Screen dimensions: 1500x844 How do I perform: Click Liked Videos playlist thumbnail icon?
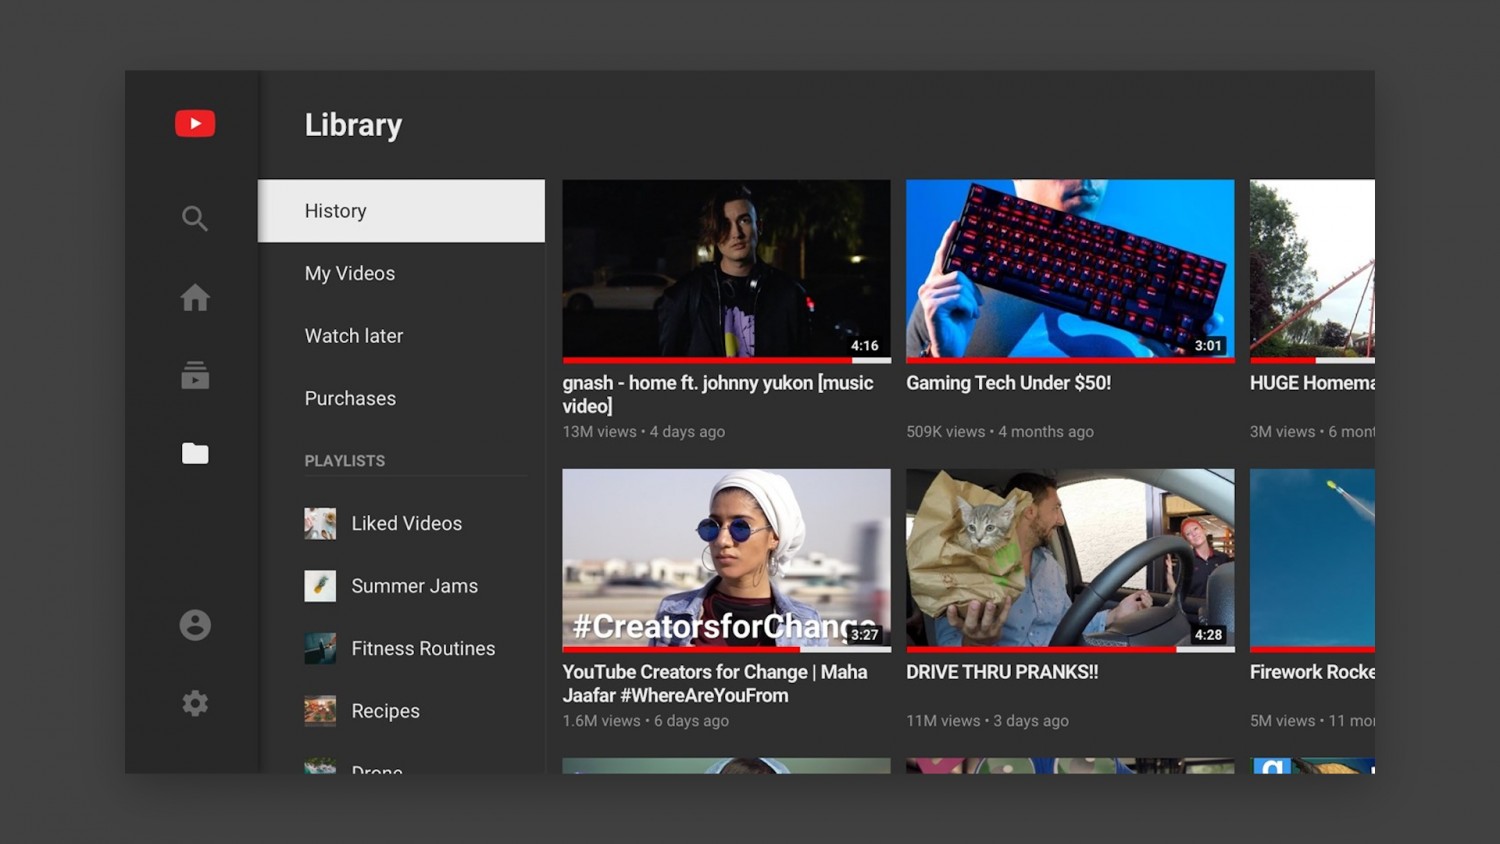320,523
